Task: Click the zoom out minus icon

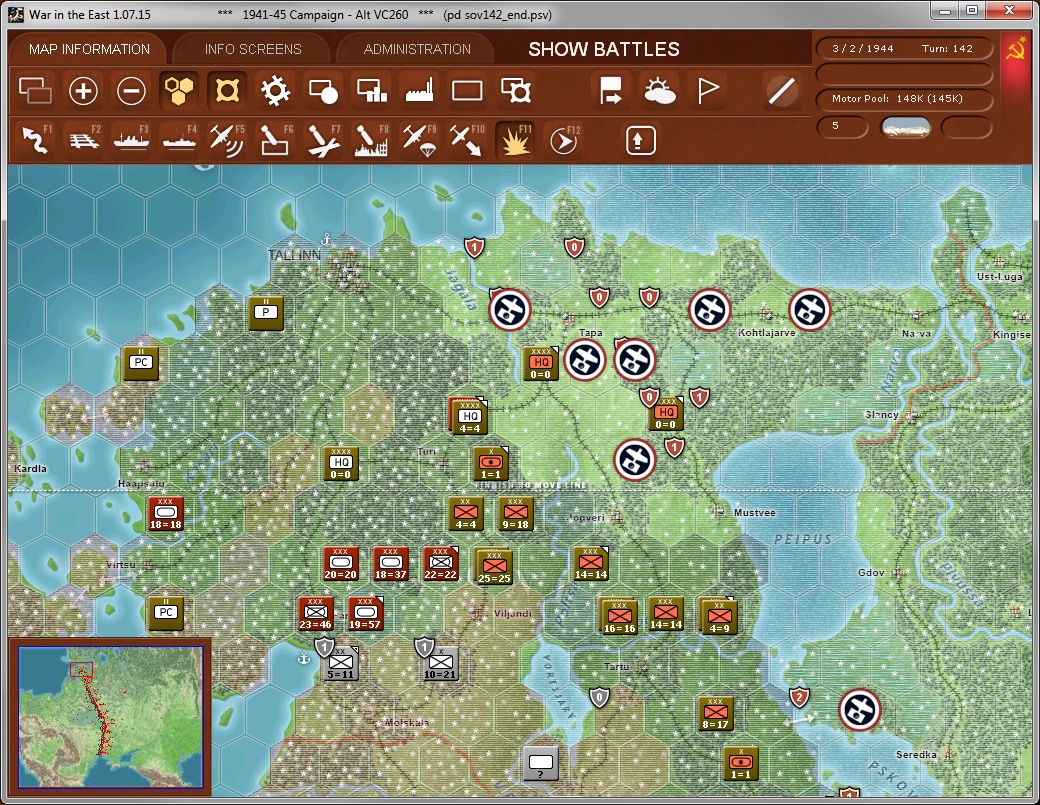Action: point(131,91)
